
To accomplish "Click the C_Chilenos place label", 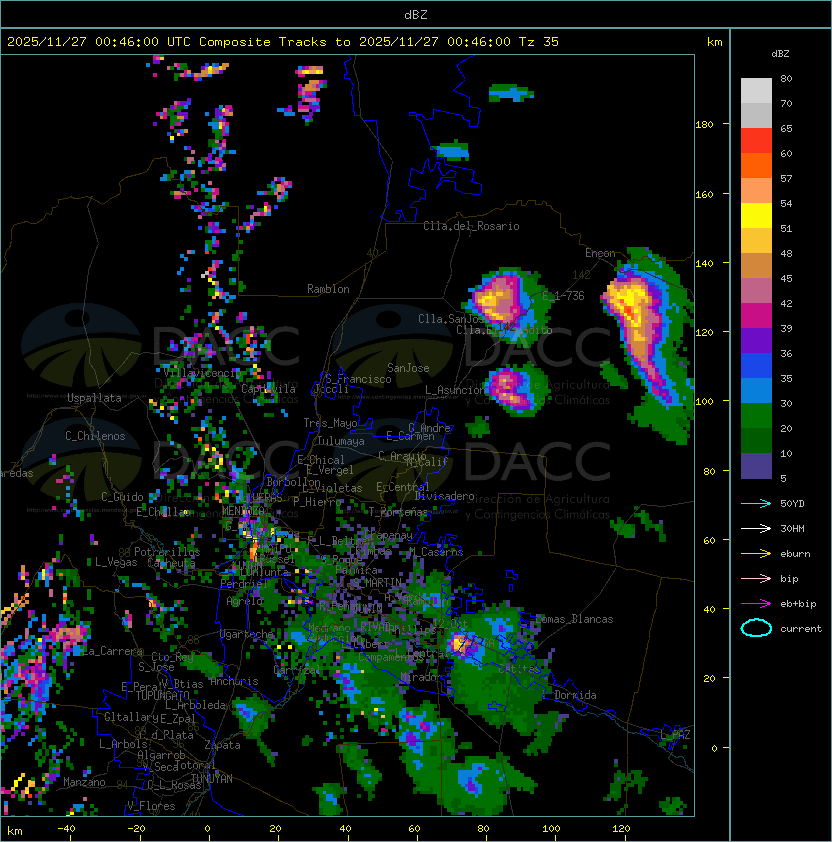I will [95, 436].
